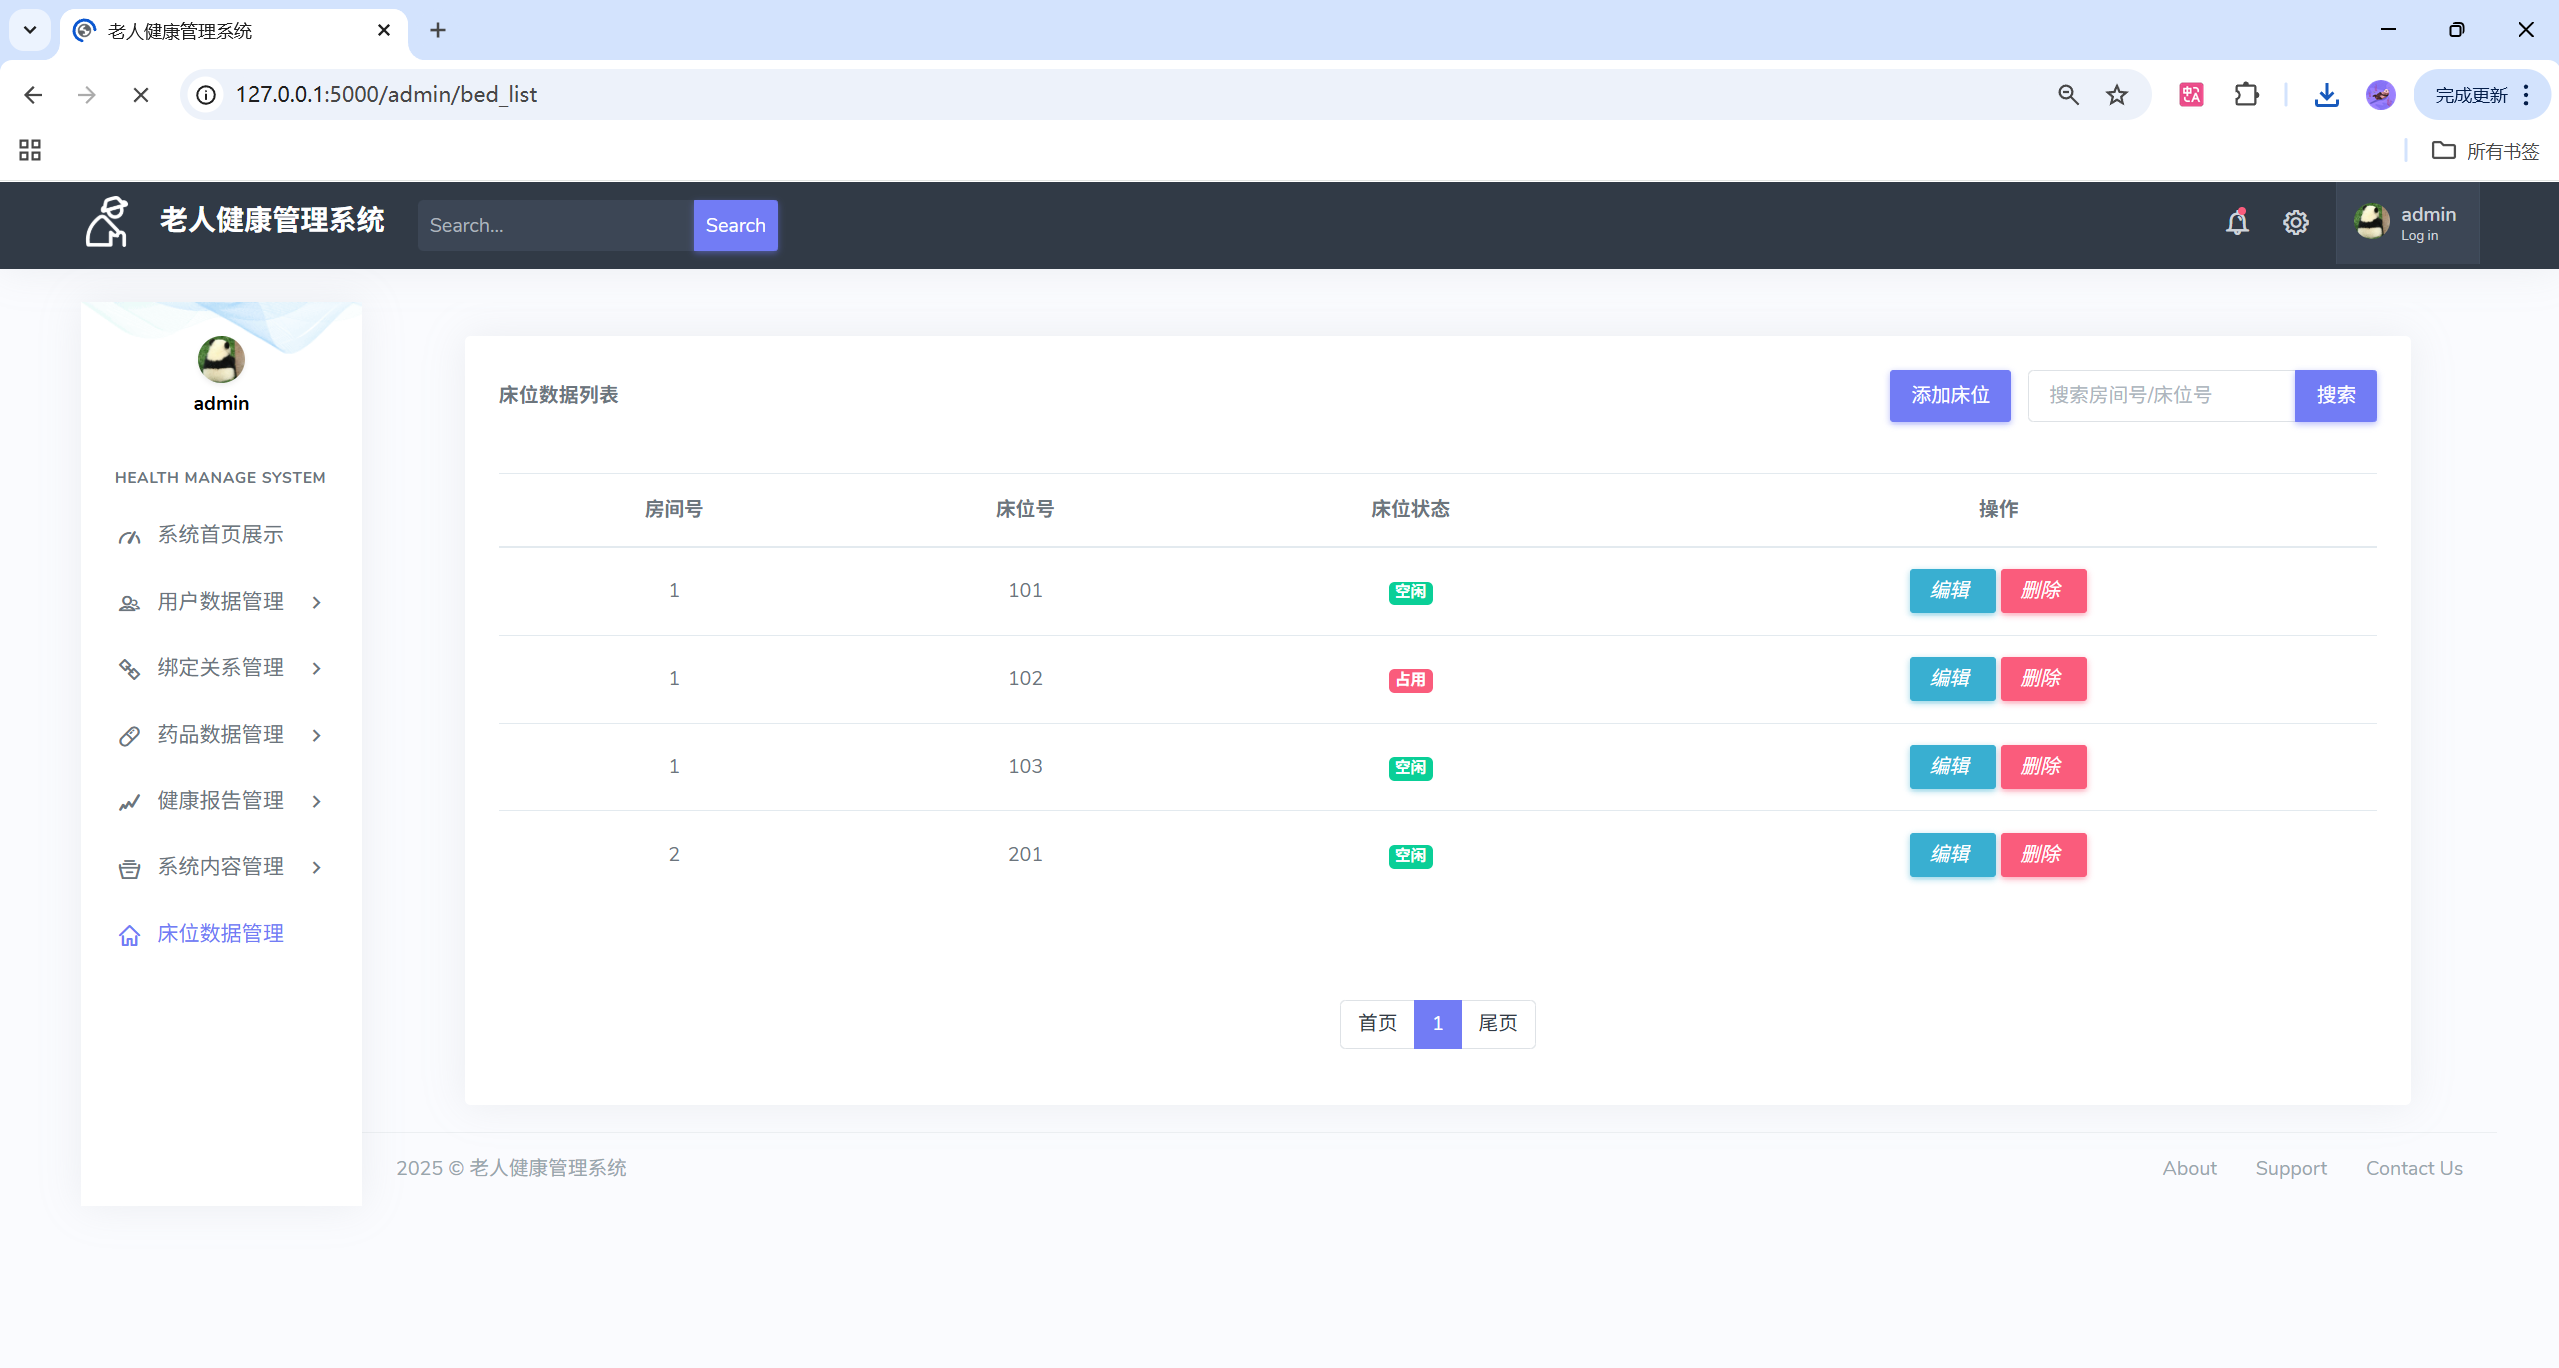Edit the bed 201 row

pos(1951,855)
